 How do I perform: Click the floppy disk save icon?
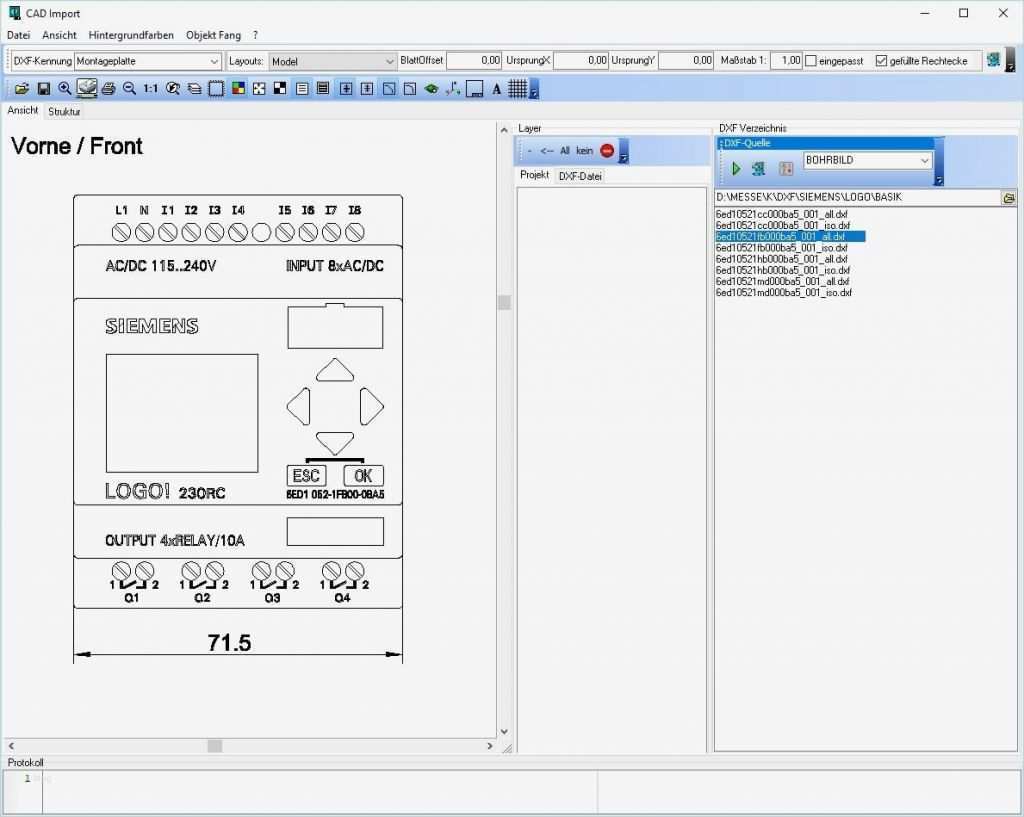coord(43,88)
